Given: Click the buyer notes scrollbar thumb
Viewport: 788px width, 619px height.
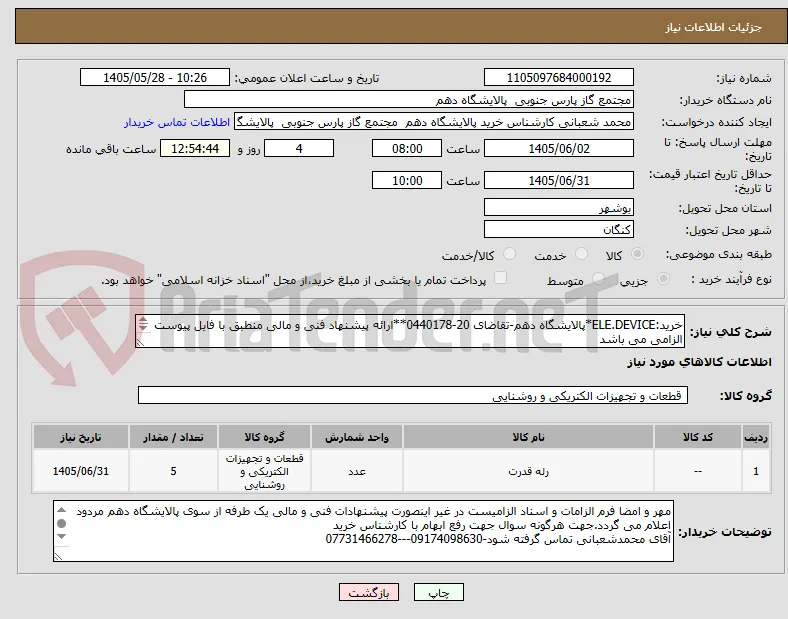Looking at the screenshot, I should pyautogui.click(x=61, y=524).
